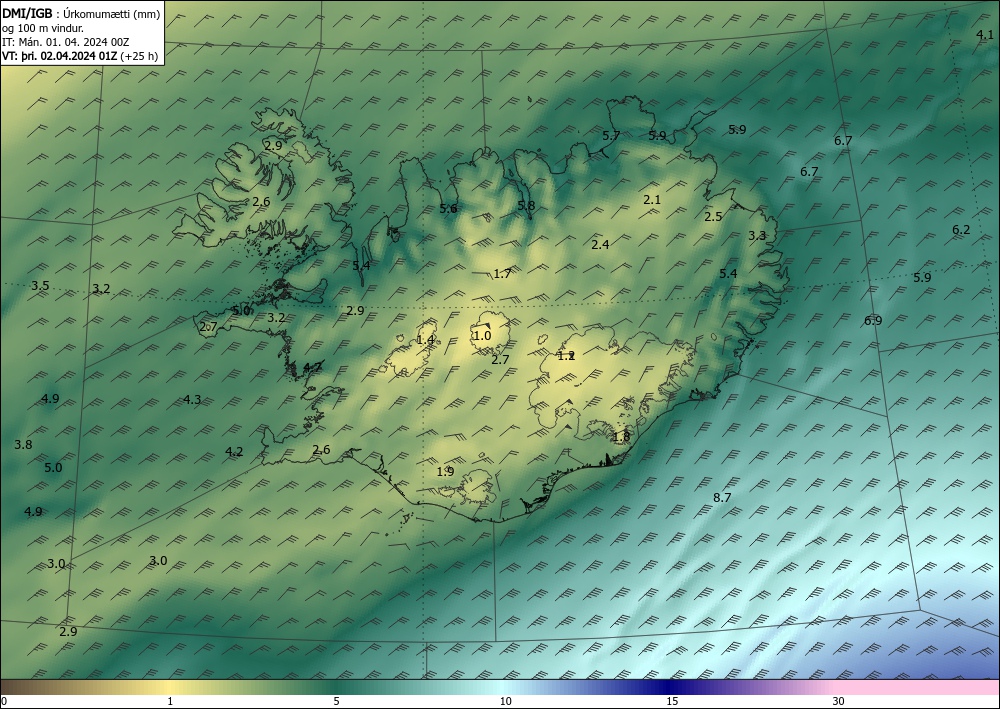1000x709 pixels.
Task: Click the '15' tick on the color scale
Action: pyautogui.click(x=672, y=702)
